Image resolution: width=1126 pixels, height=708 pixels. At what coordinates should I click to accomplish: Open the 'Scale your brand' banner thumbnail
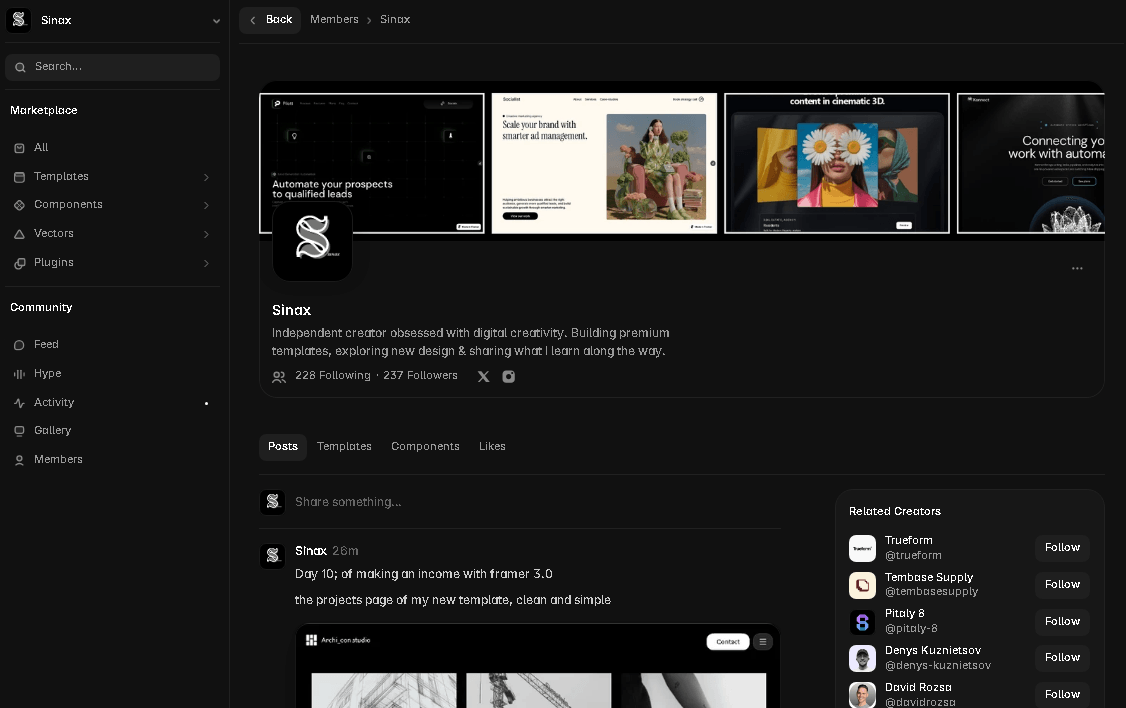pos(605,163)
